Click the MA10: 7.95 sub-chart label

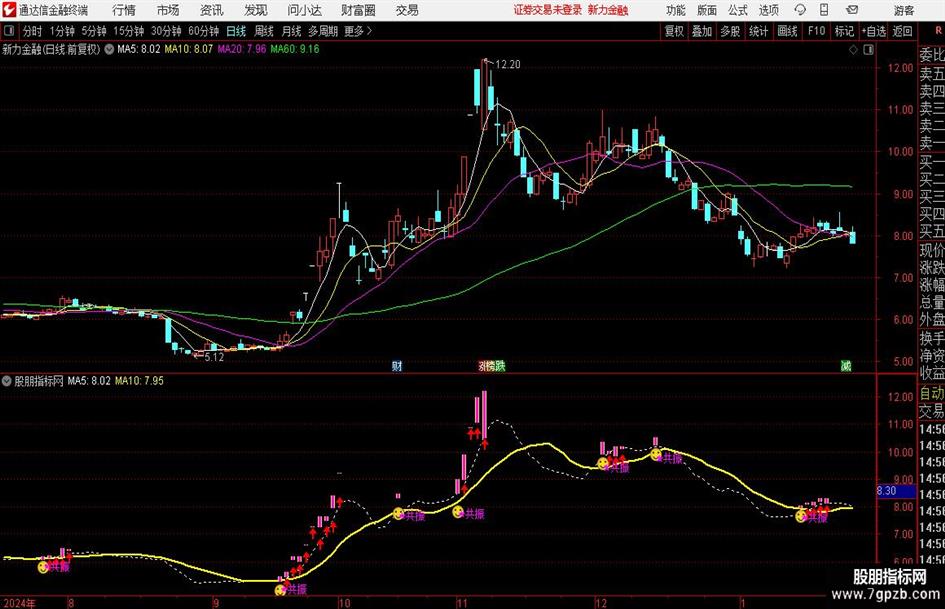[139, 380]
